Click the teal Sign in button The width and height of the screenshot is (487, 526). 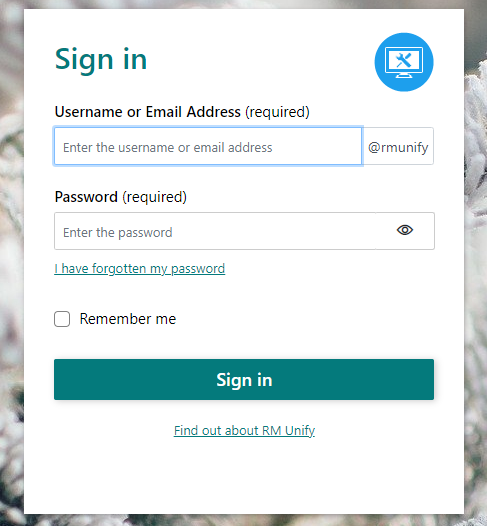pos(244,379)
